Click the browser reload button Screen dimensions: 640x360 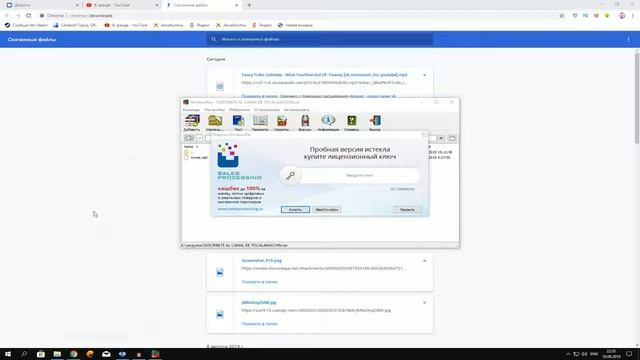[29, 16]
